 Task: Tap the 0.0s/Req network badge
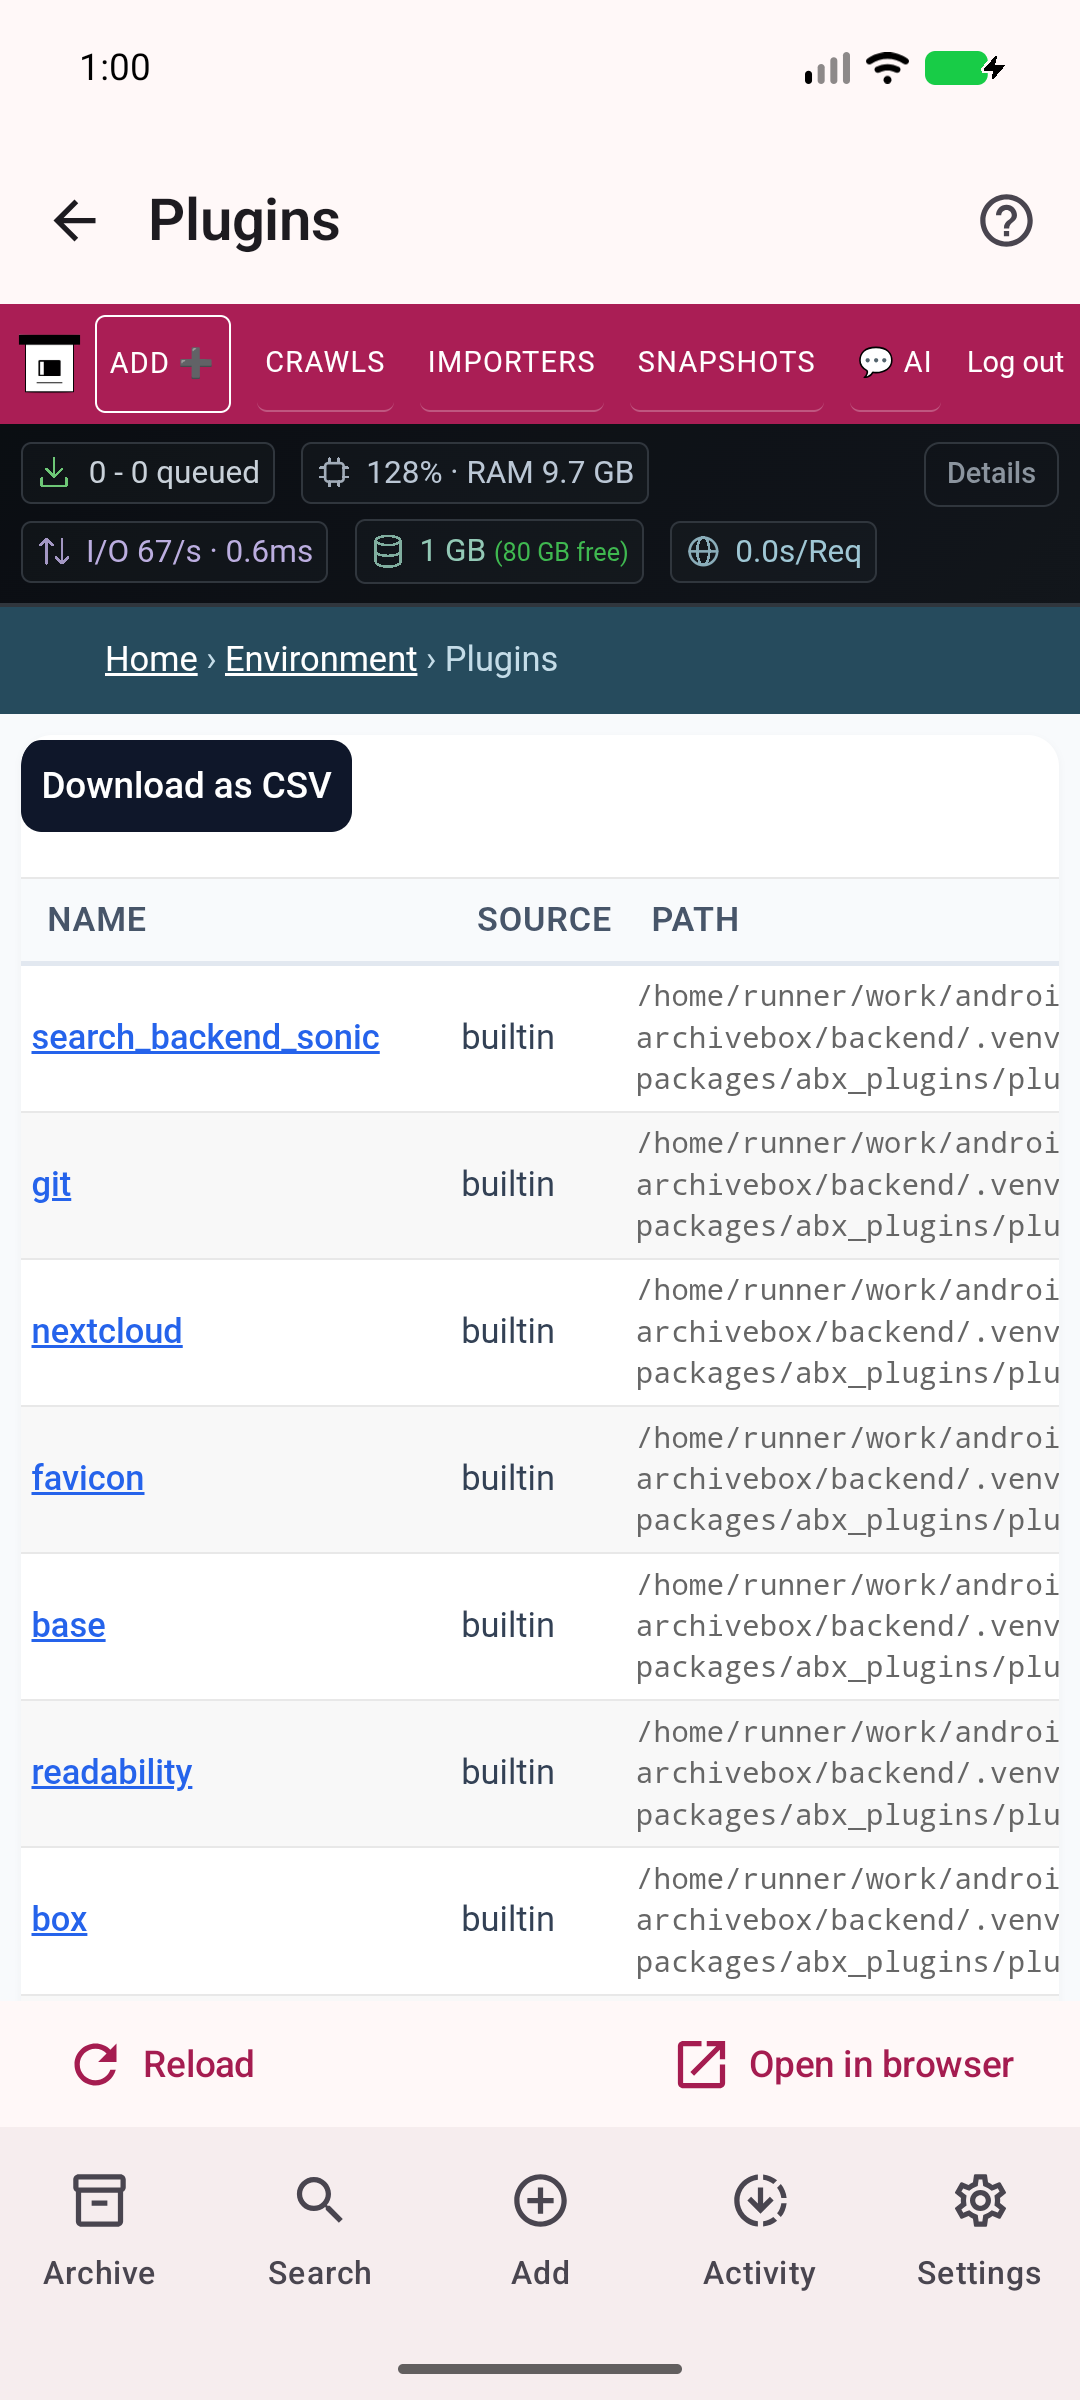773,552
